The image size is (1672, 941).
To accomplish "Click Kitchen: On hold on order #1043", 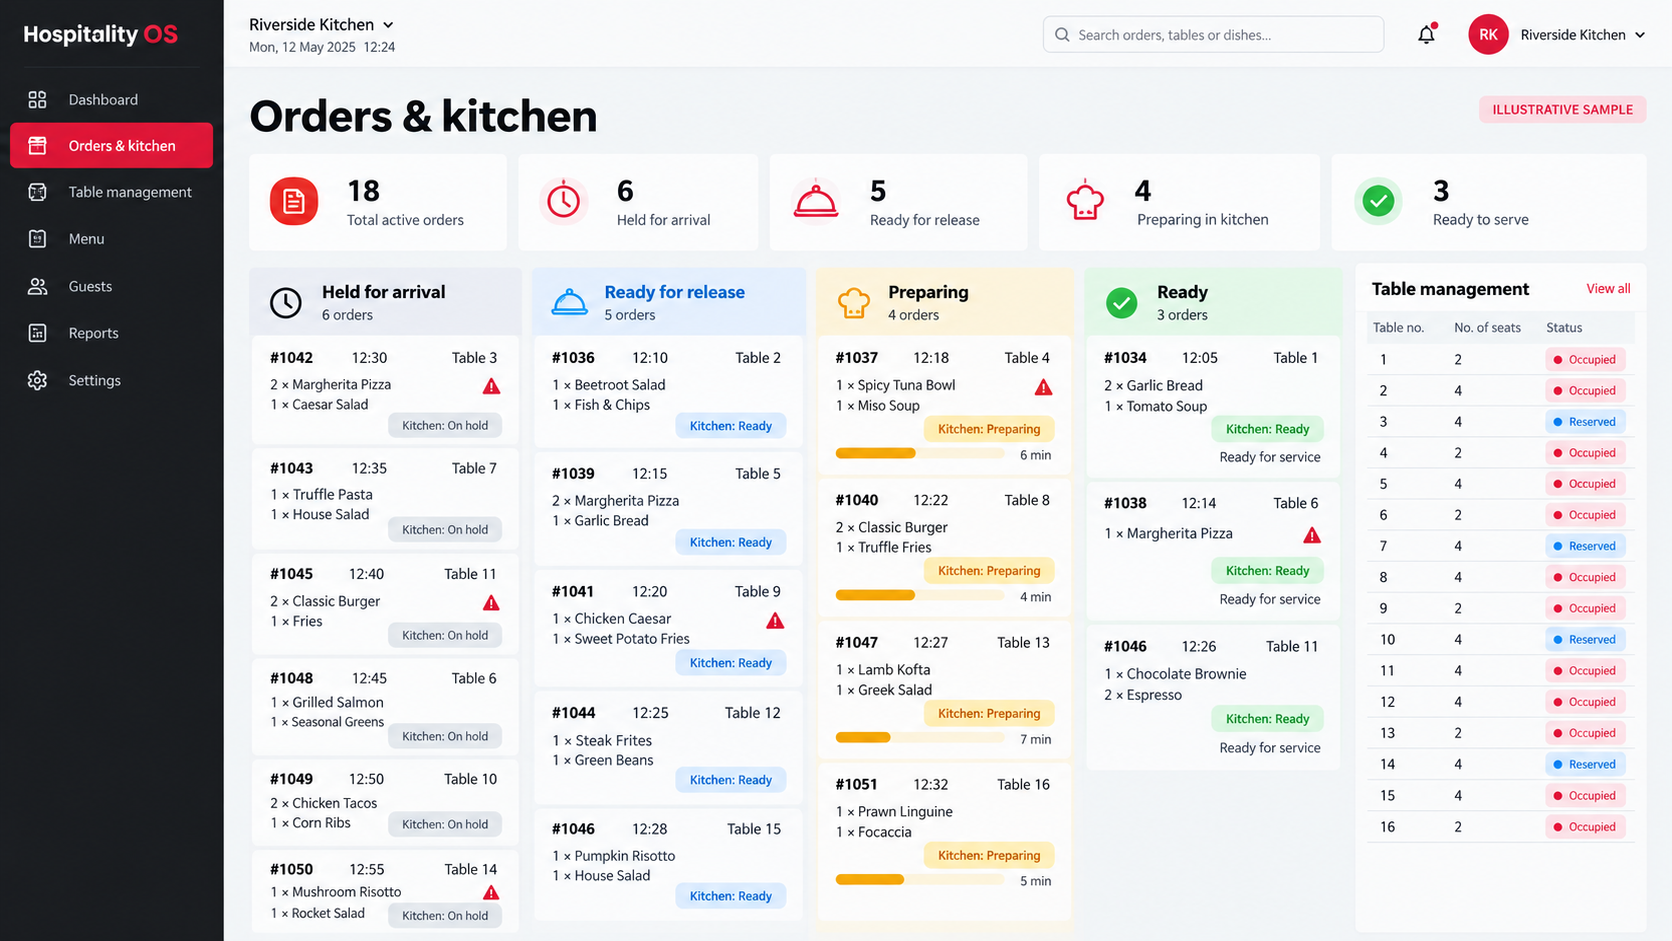I will tap(445, 530).
